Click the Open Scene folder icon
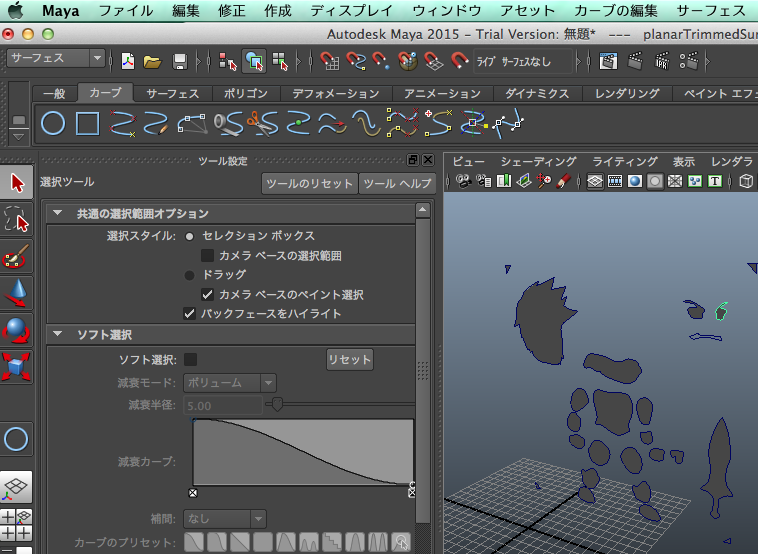The image size is (758, 554). (x=152, y=61)
